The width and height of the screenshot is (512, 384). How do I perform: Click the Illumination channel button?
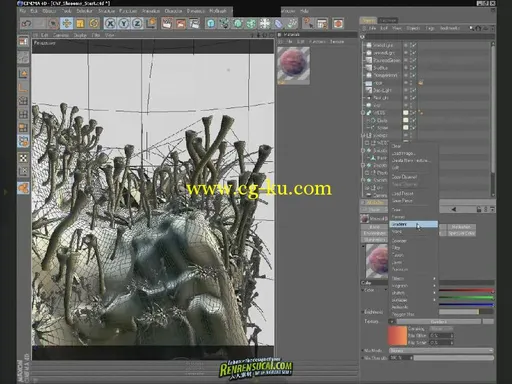tap(374, 240)
